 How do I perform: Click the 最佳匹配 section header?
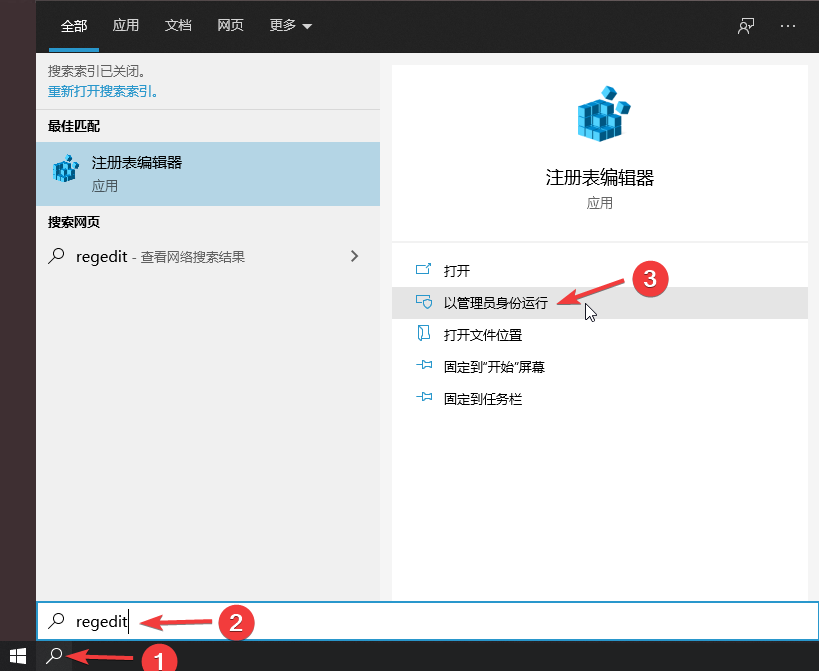coord(74,126)
